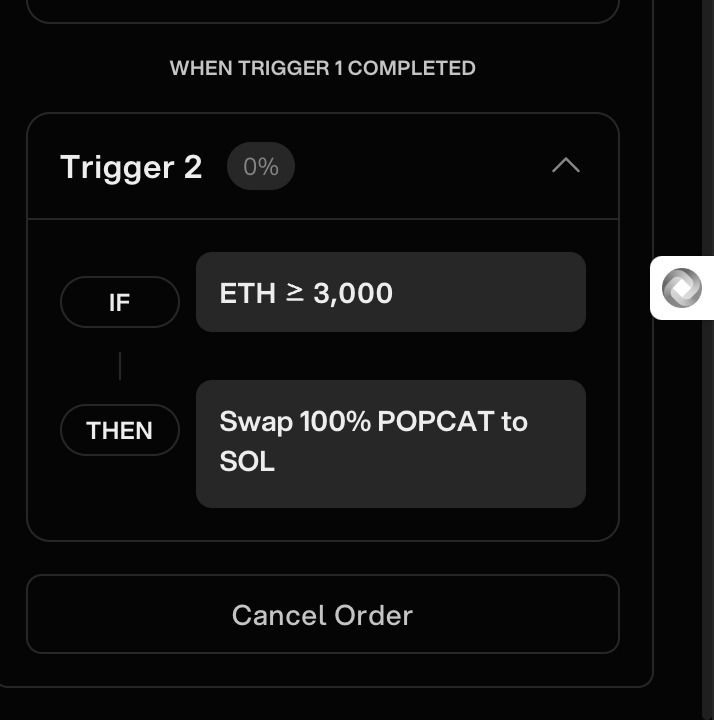Click the WHEN TRIGGER 1 COMPLETED label
Screen dimensions: 714x720
pyautogui.click(x=322, y=68)
